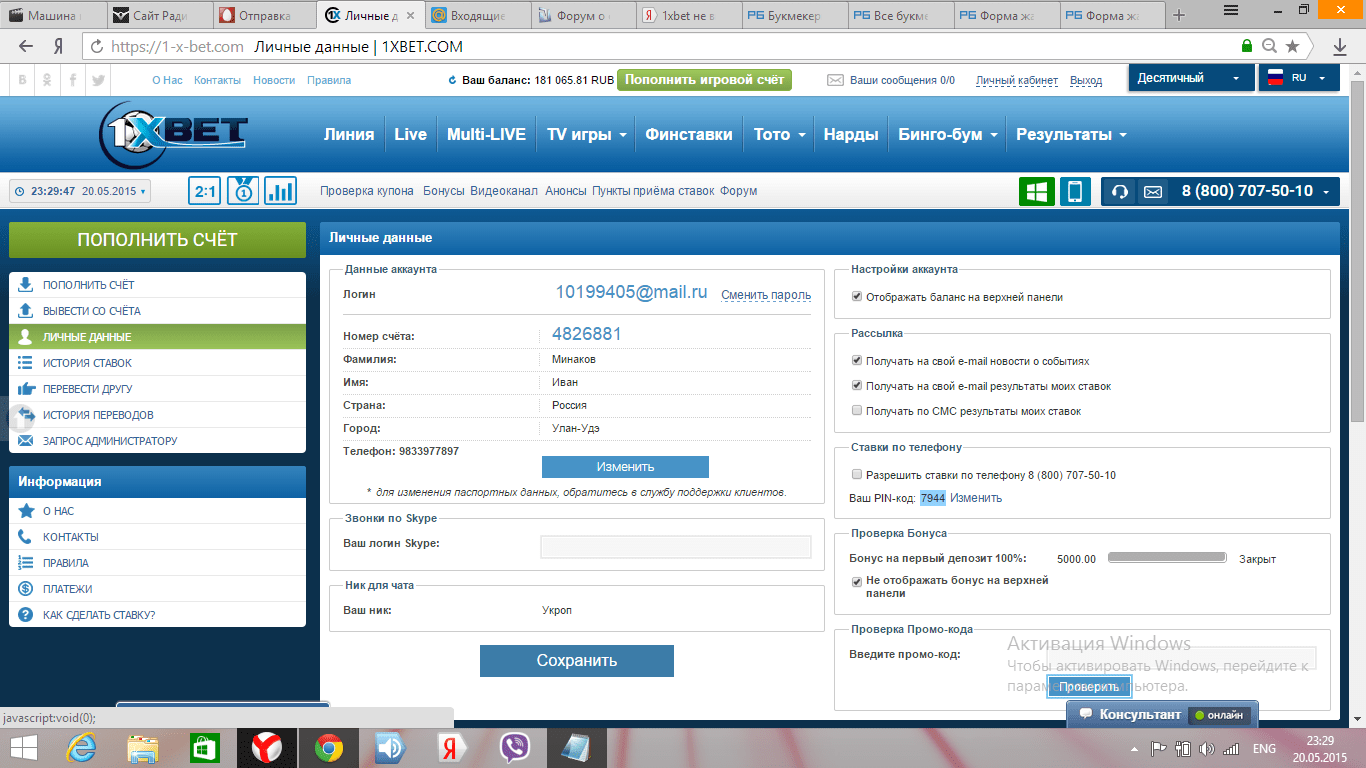This screenshot has height=768, width=1366.
Task: Open the browser downloads arrow icon
Action: [1340, 46]
